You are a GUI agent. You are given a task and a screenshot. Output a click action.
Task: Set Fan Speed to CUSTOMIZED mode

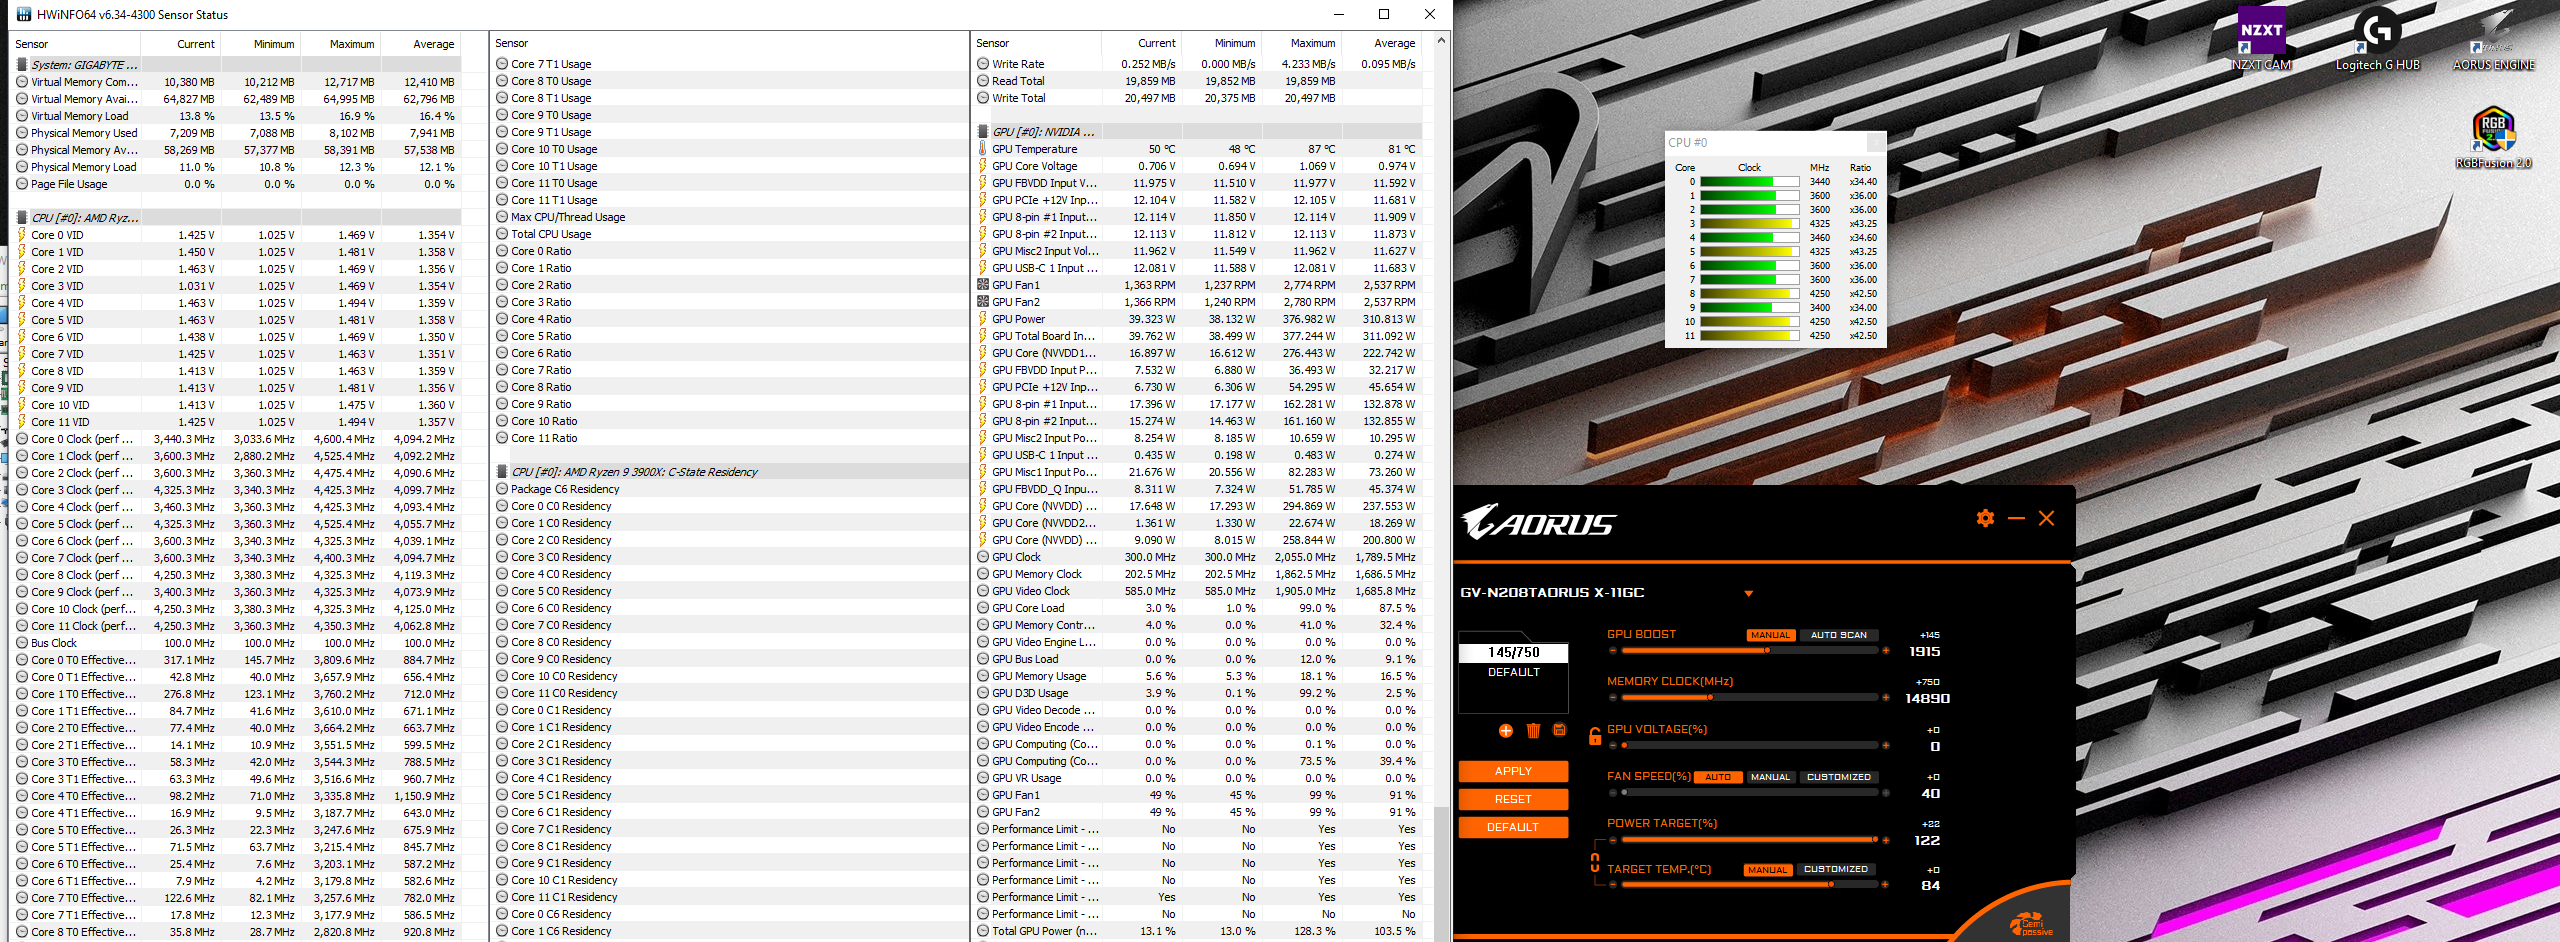pyautogui.click(x=1838, y=777)
